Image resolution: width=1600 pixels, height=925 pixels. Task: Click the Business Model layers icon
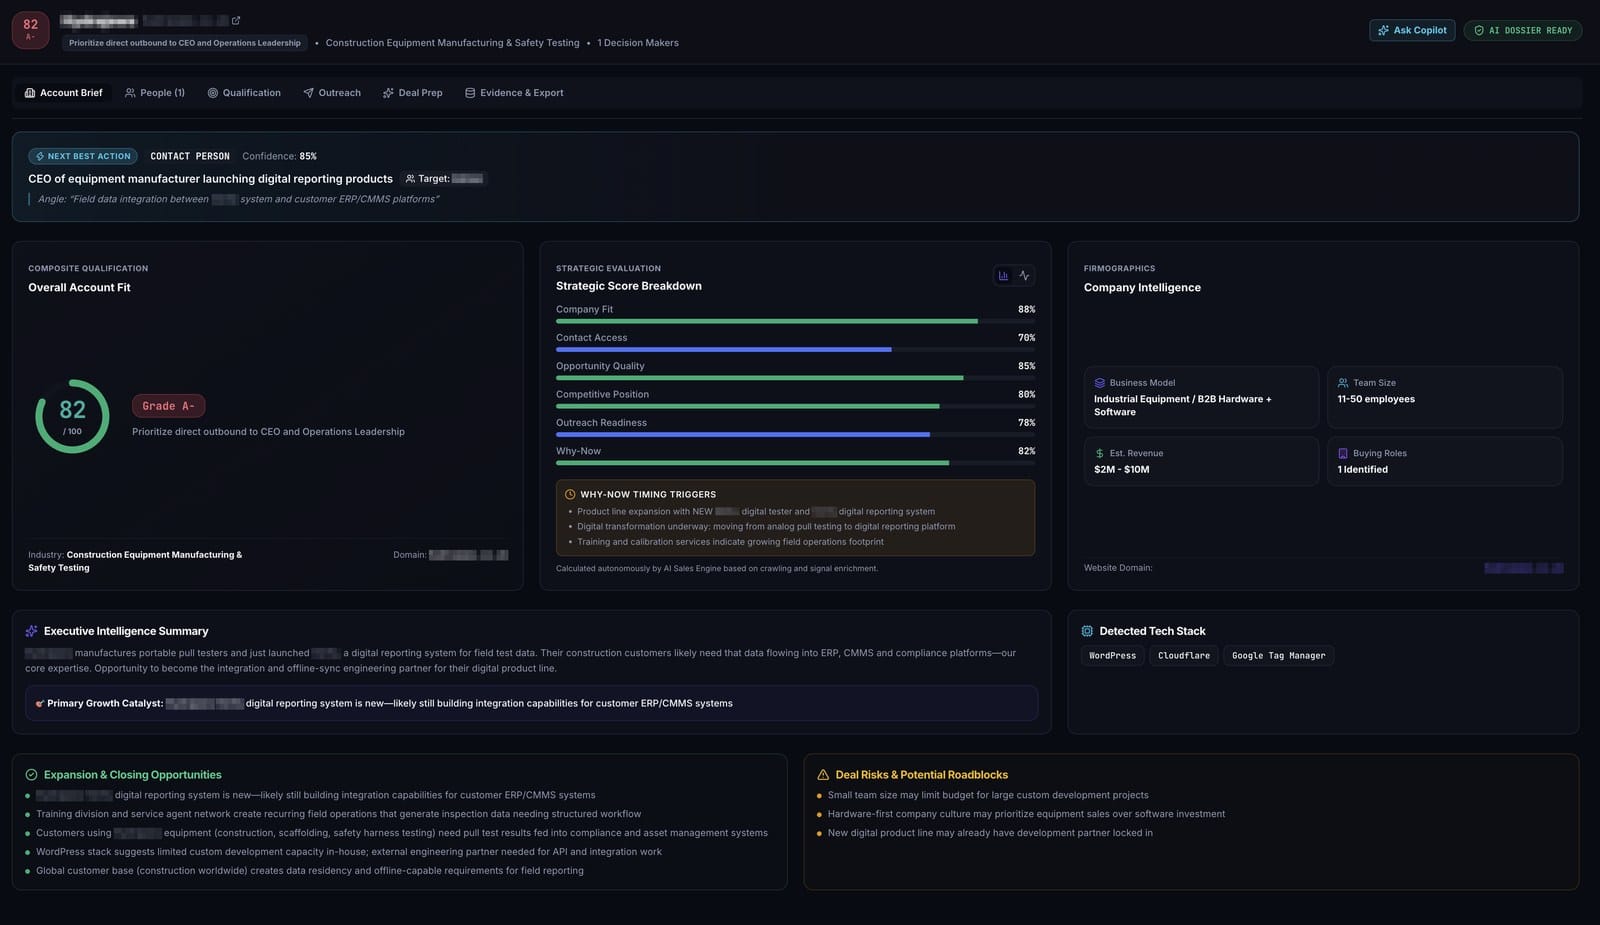[1100, 383]
